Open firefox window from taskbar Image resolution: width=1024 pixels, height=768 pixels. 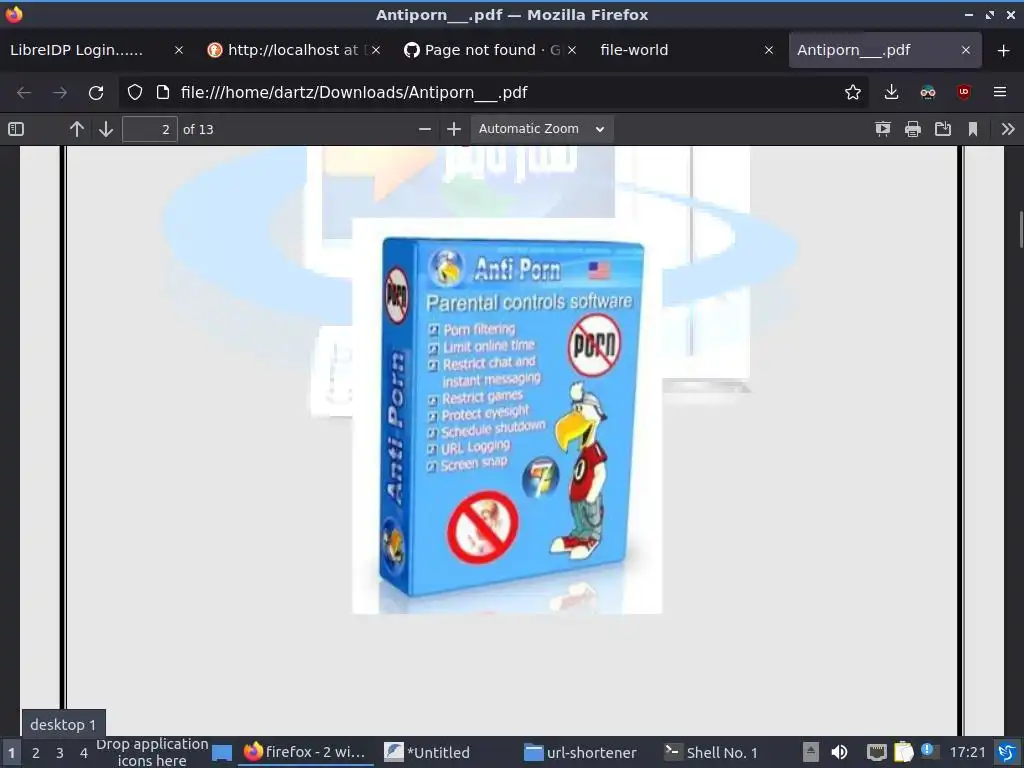click(305, 752)
